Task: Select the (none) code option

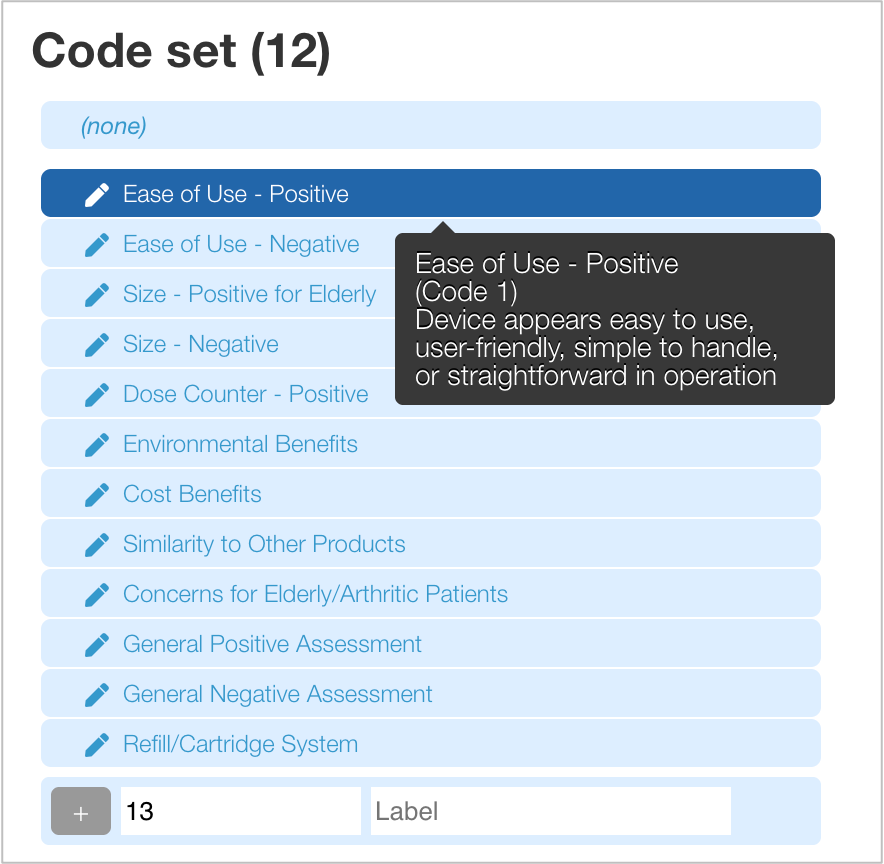Action: pyautogui.click(x=431, y=125)
